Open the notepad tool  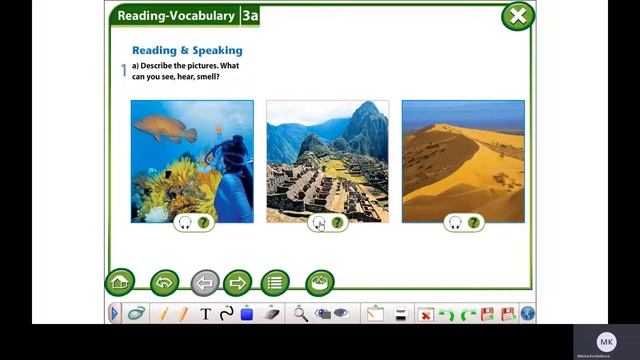375,313
